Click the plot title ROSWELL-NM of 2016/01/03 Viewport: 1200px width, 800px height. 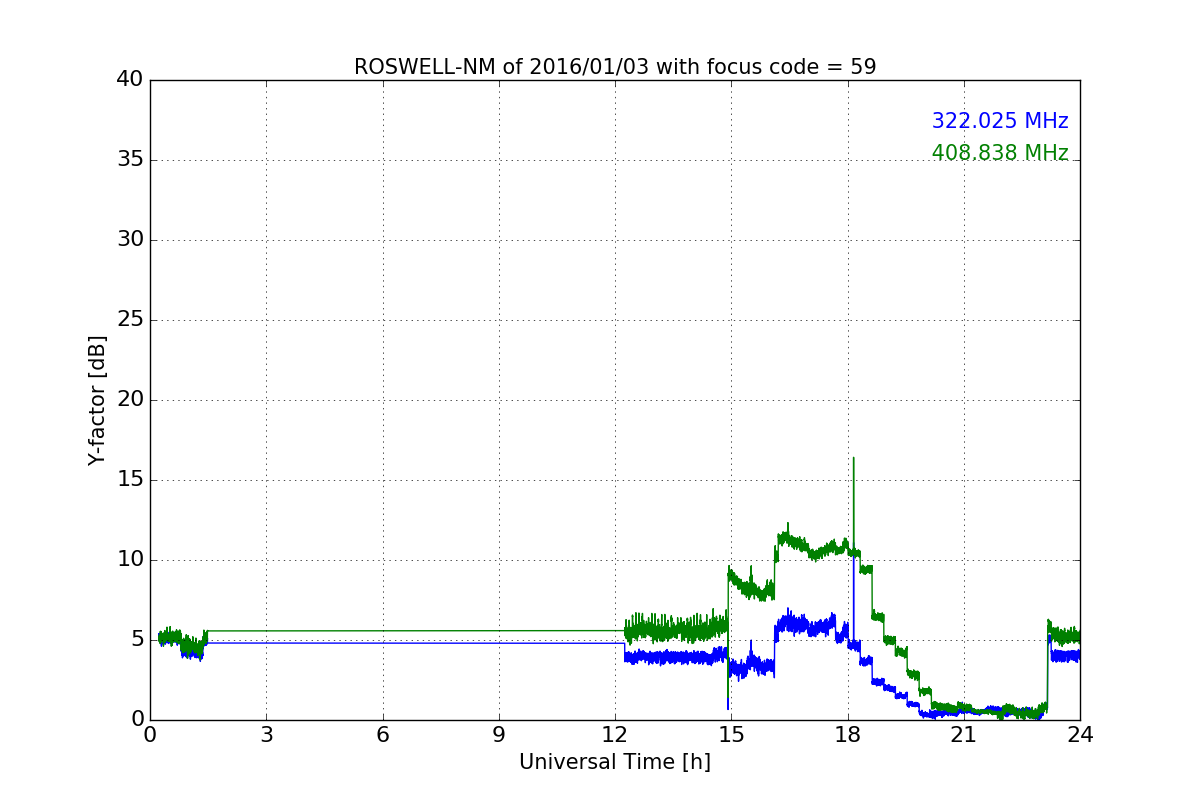[x=615, y=67]
